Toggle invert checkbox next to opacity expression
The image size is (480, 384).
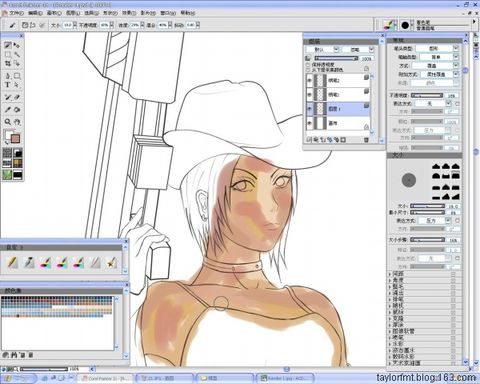tap(457, 104)
